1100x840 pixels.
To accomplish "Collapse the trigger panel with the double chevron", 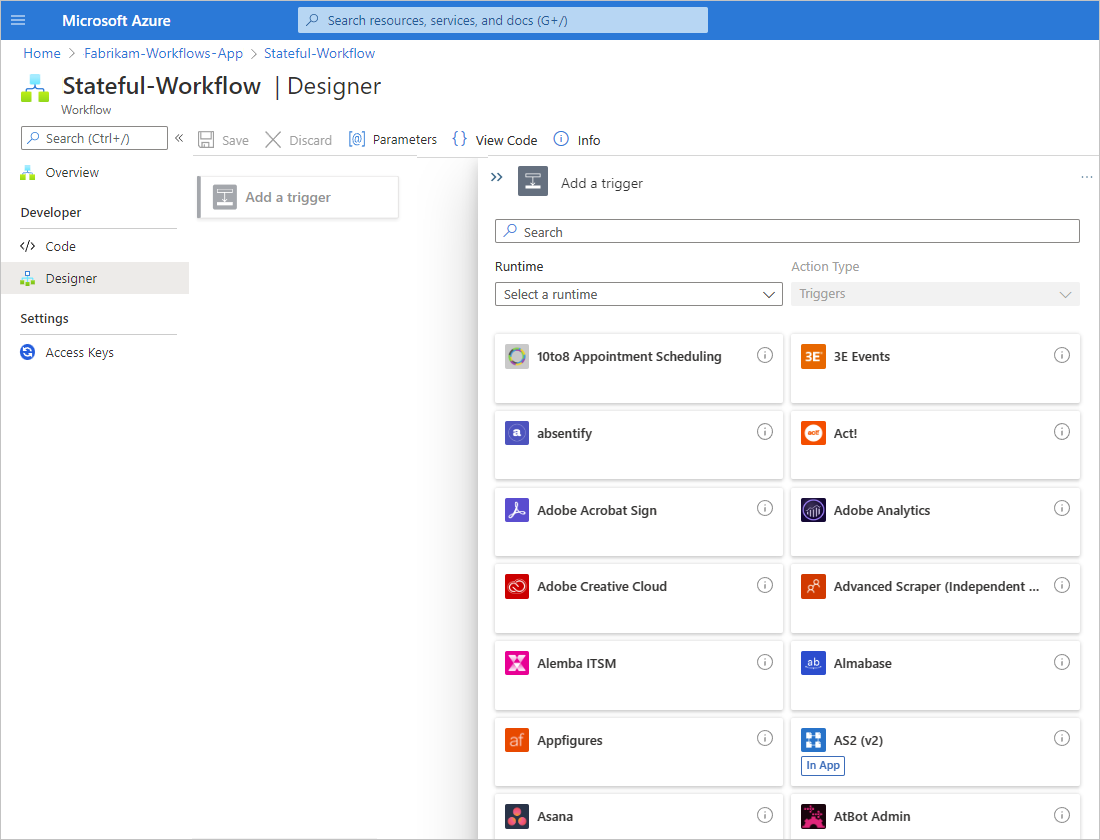I will click(x=497, y=177).
